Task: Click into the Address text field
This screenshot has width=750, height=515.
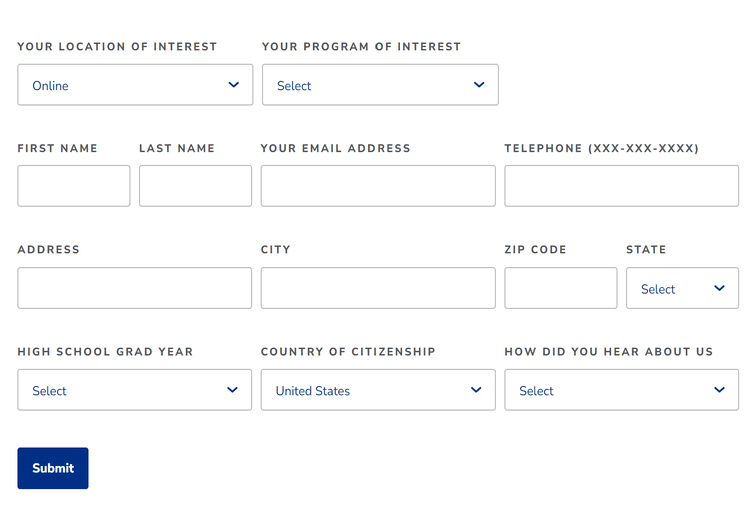Action: click(135, 288)
